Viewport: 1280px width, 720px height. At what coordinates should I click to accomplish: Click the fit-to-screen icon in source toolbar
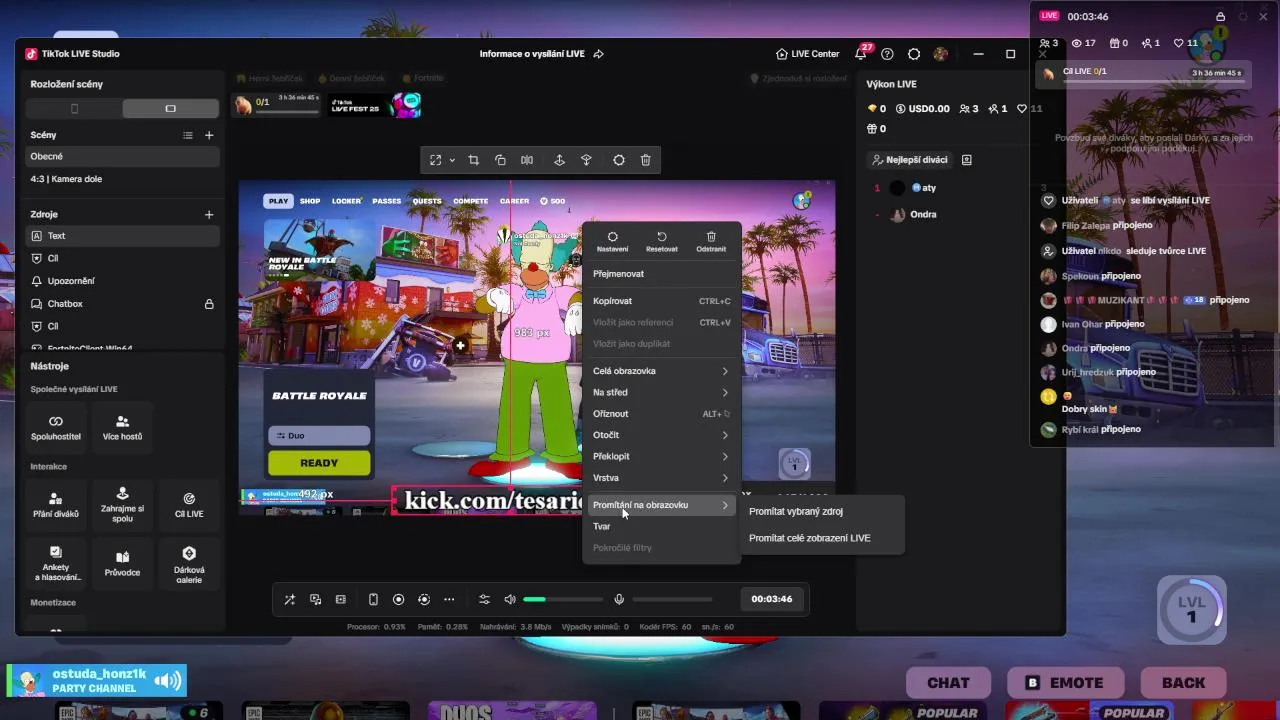click(435, 160)
